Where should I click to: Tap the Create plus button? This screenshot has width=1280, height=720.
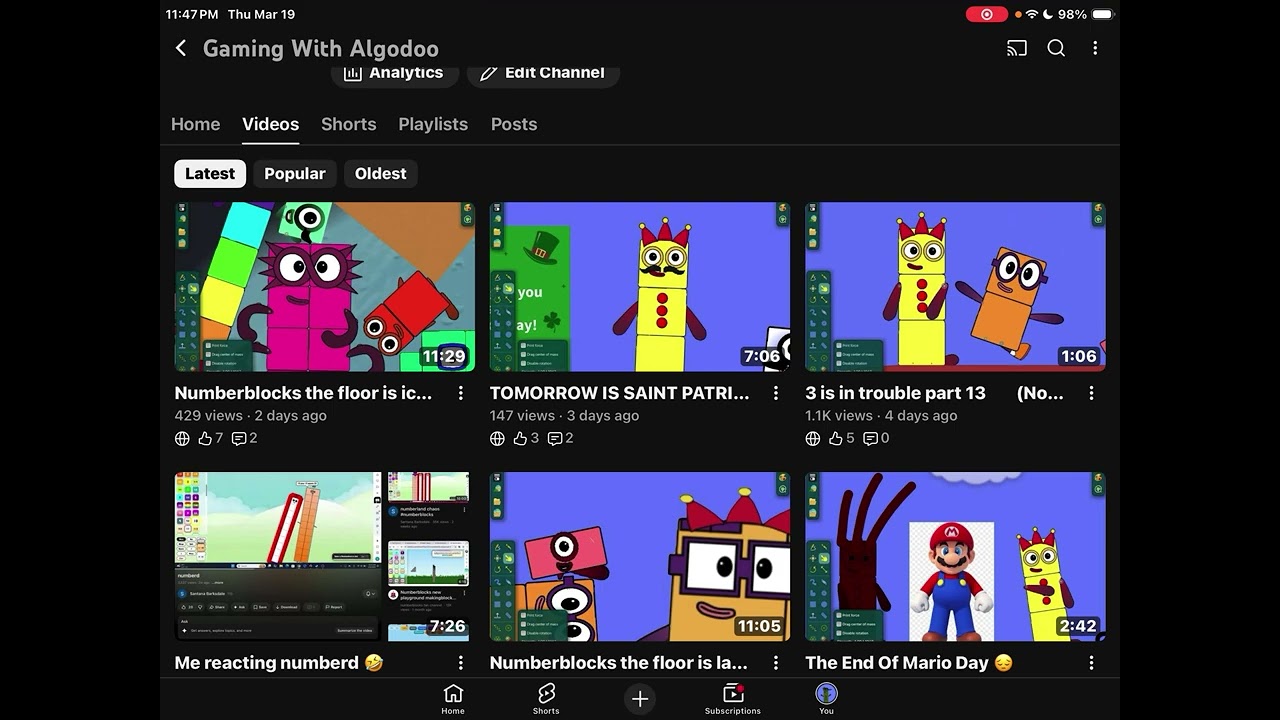(x=640, y=699)
